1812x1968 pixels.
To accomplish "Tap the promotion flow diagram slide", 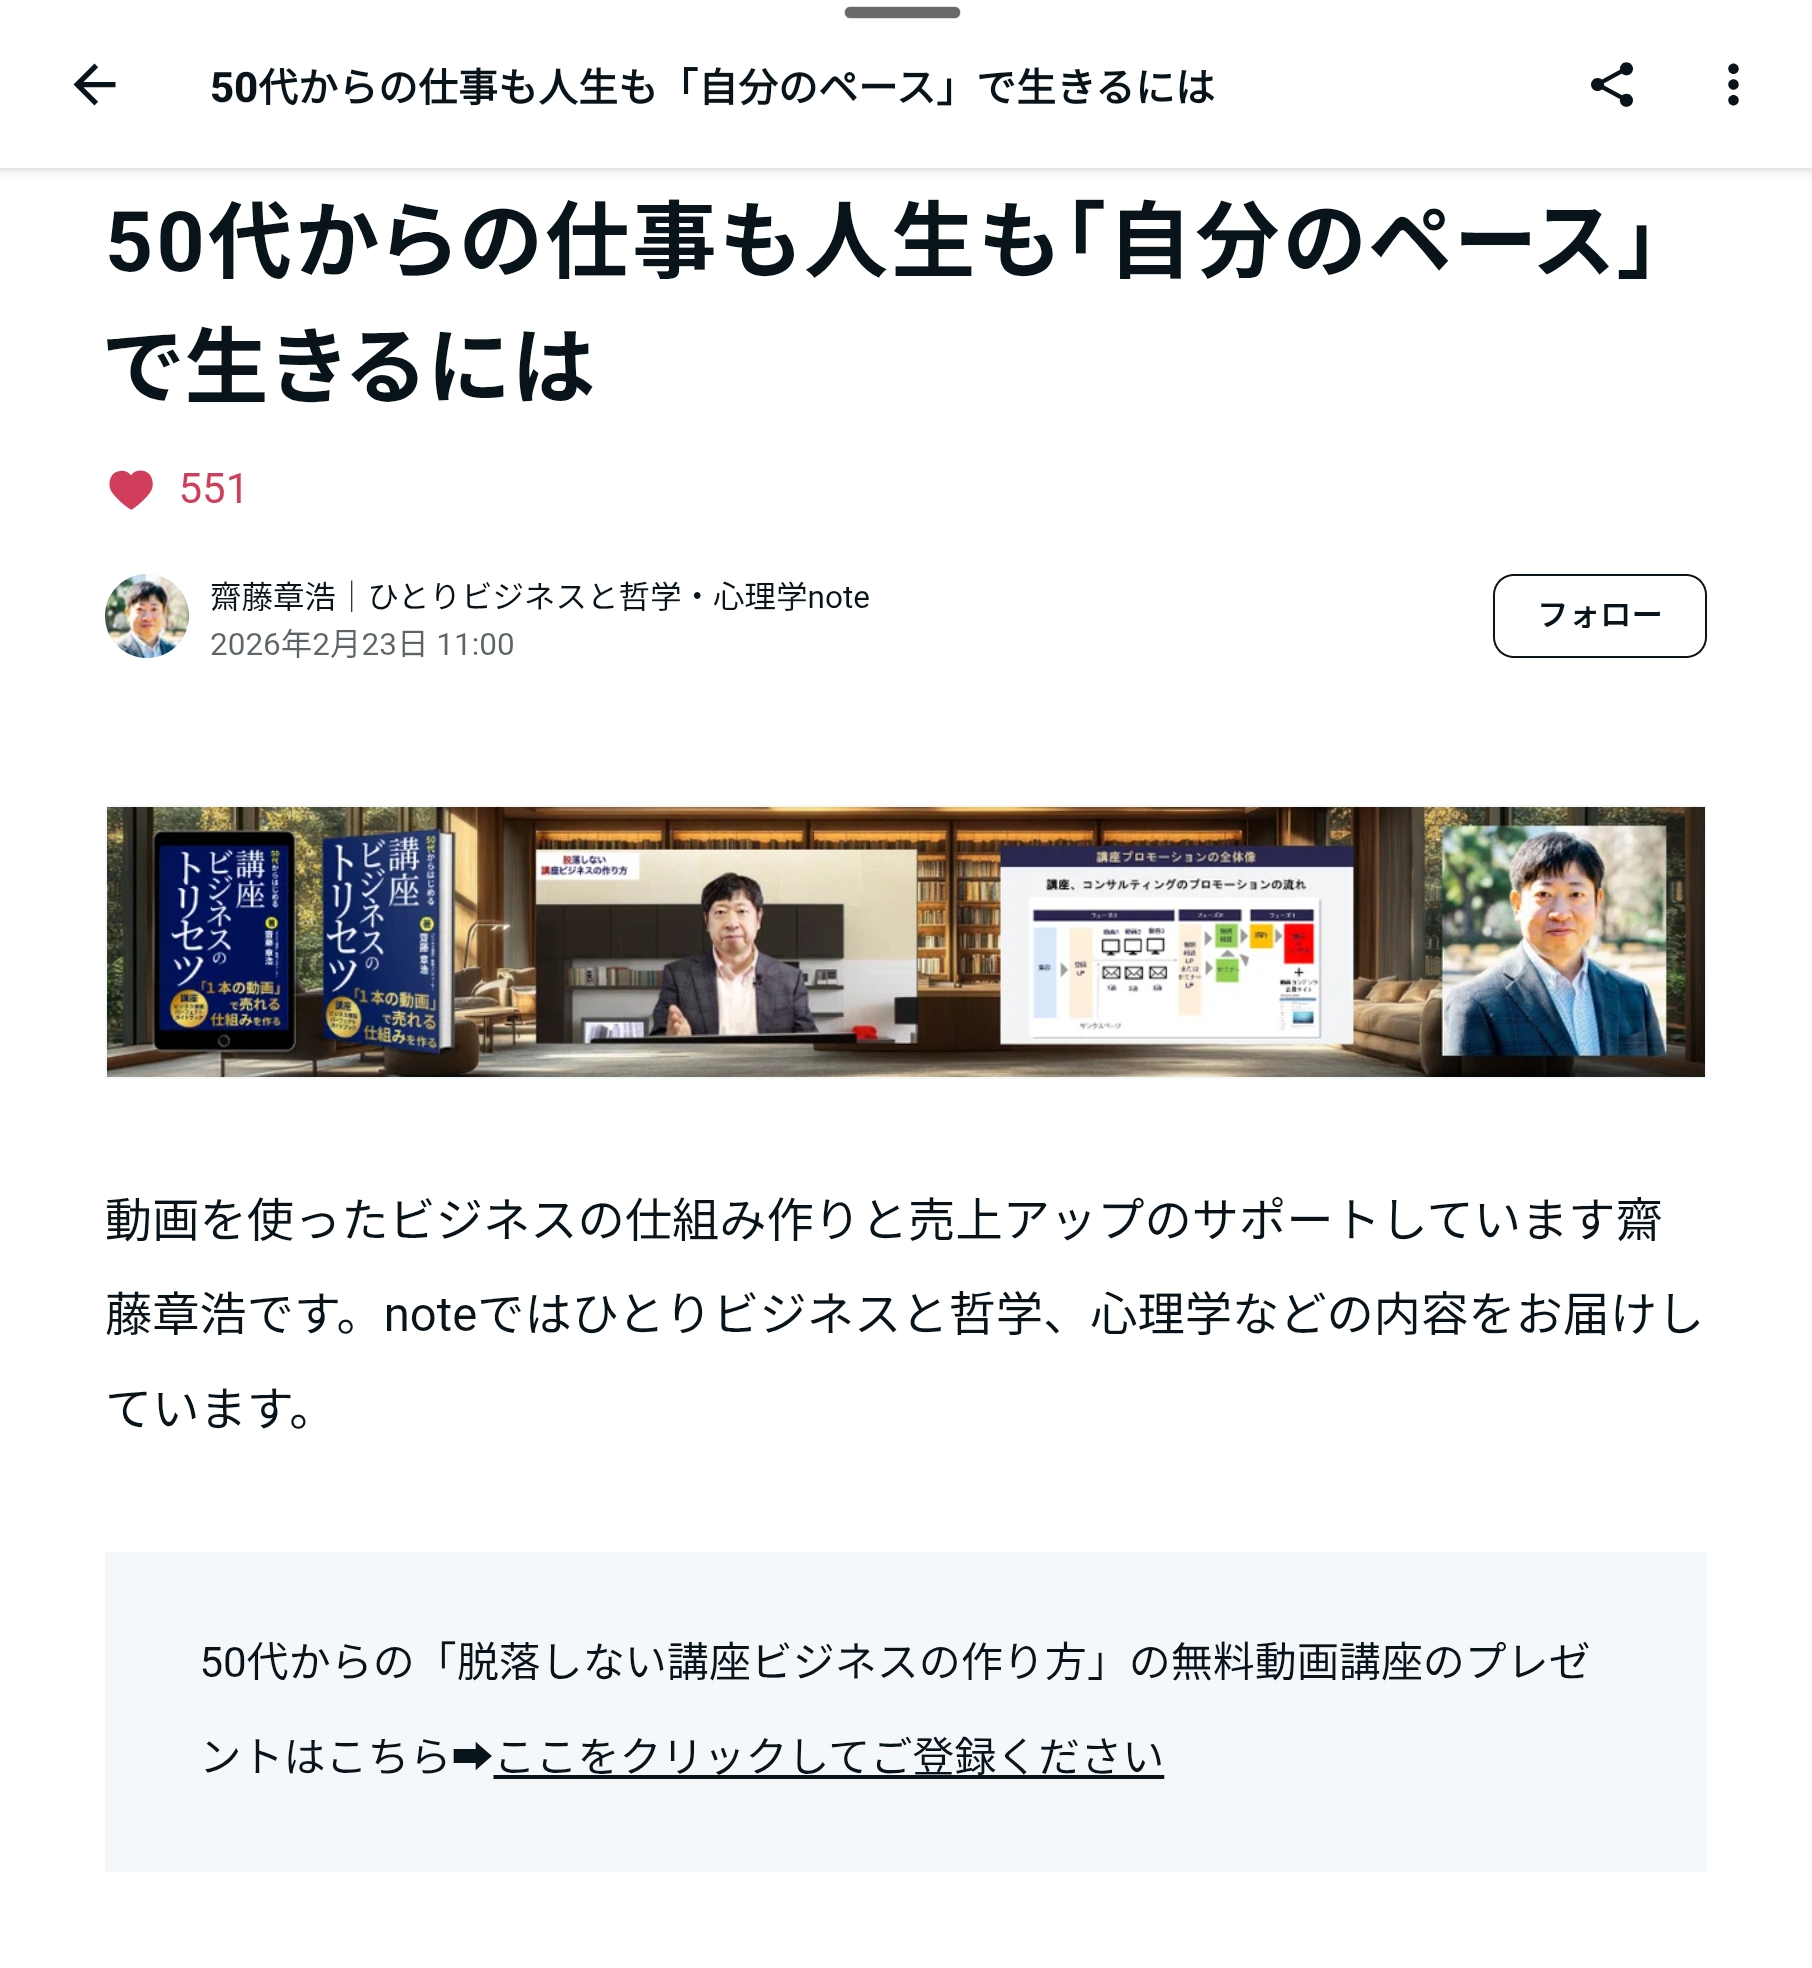I will tap(1178, 944).
